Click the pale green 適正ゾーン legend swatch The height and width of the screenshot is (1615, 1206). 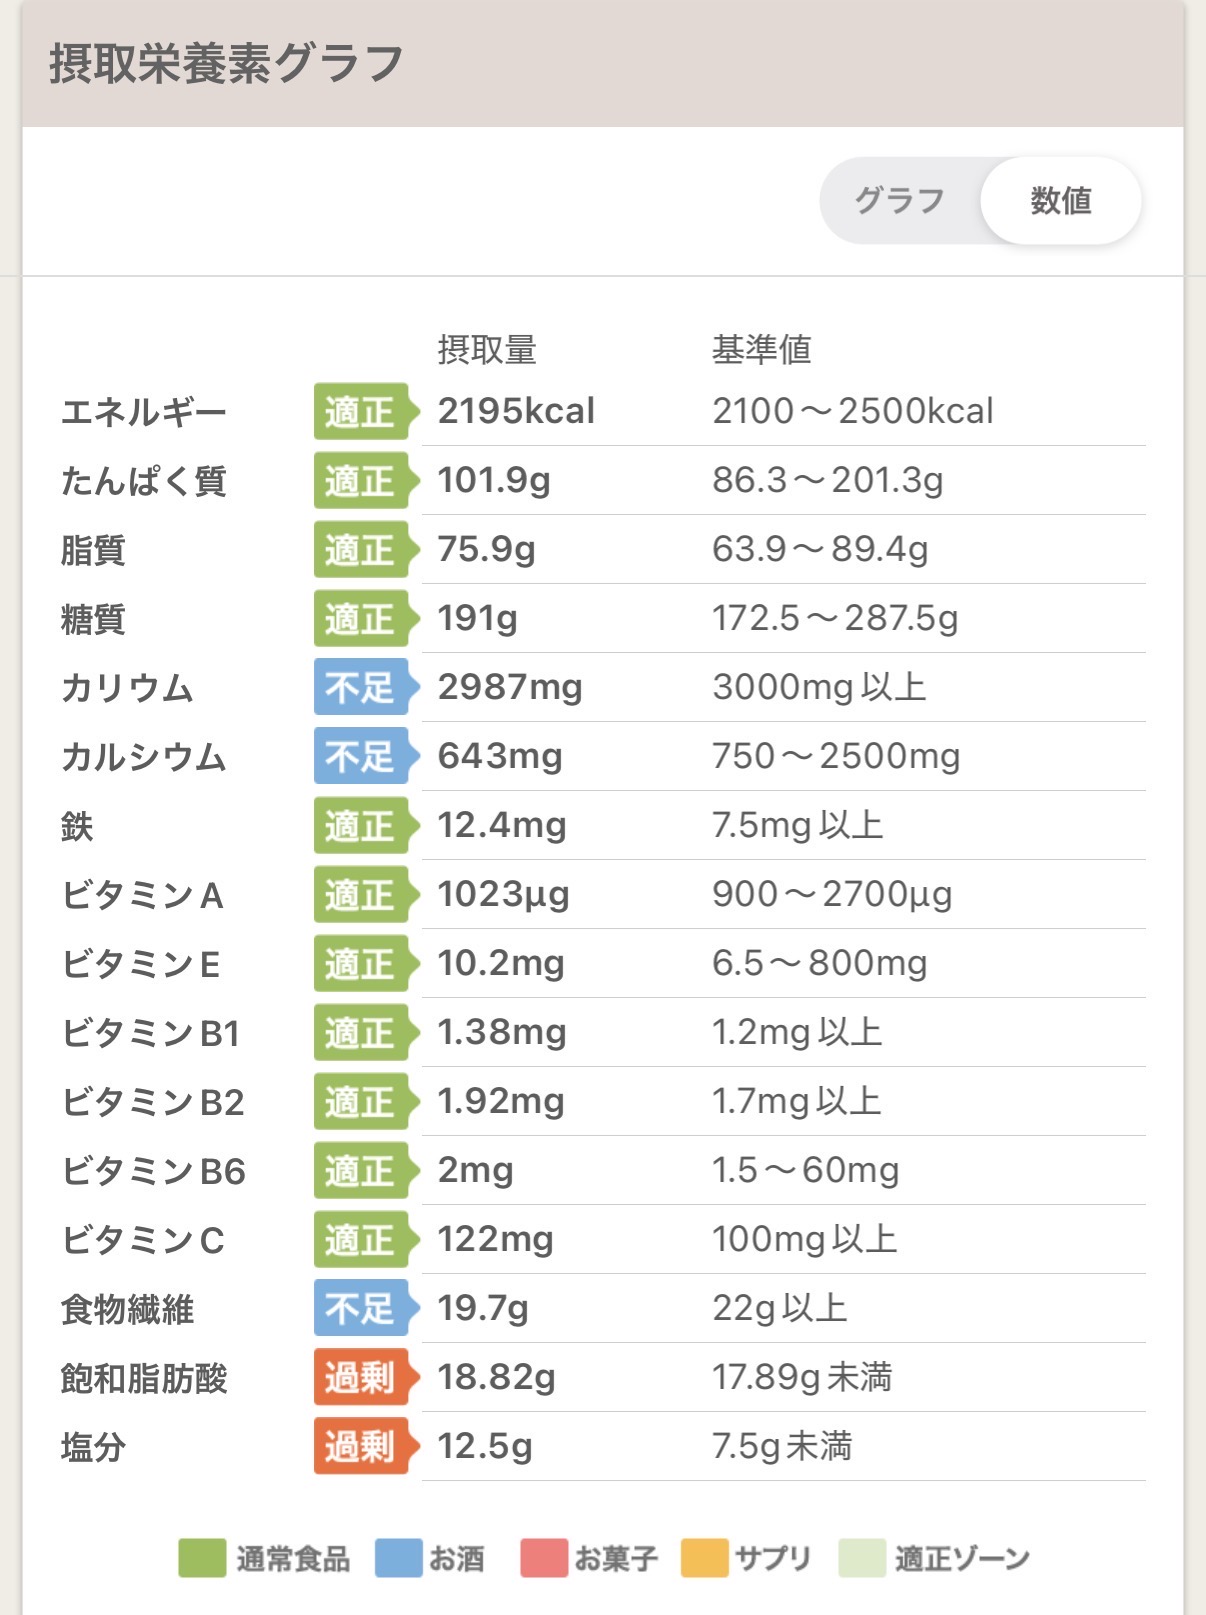tap(862, 1558)
